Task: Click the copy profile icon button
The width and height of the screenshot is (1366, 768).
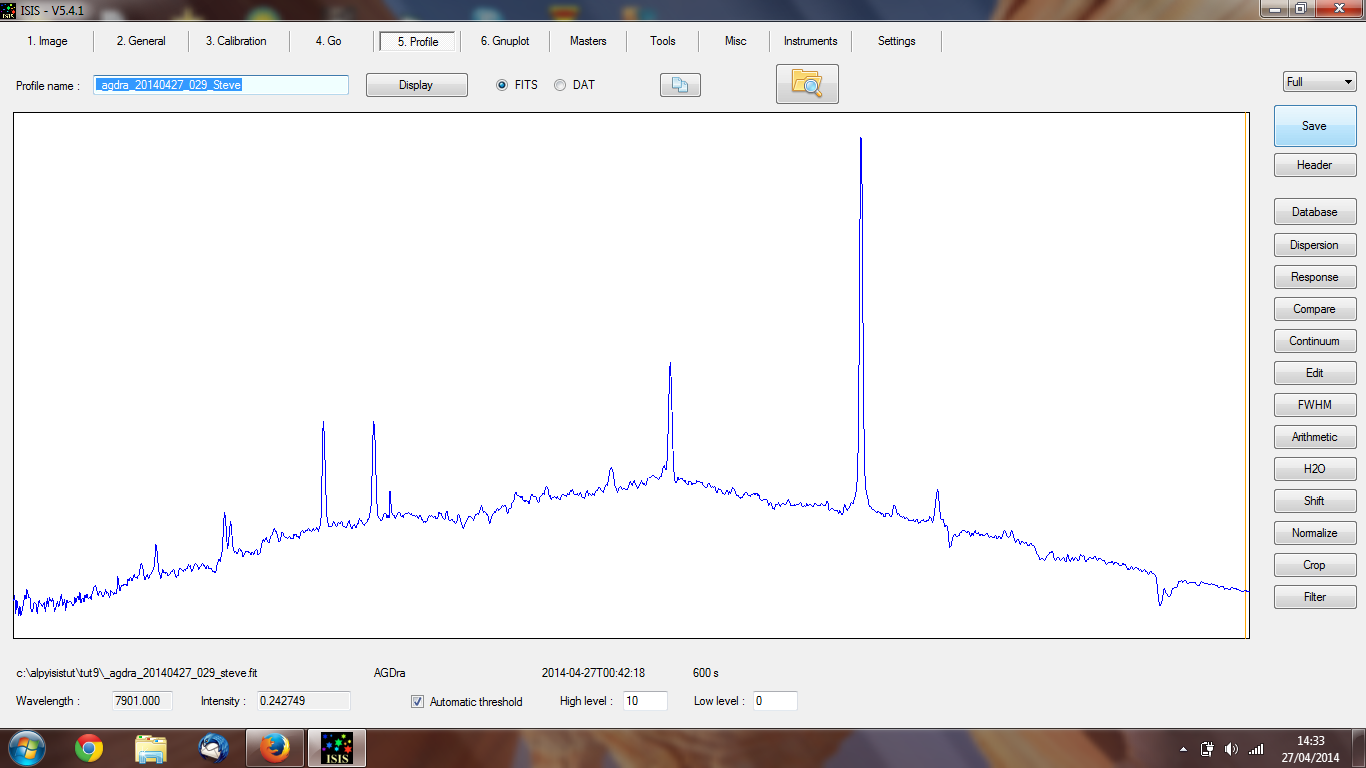Action: tap(680, 86)
